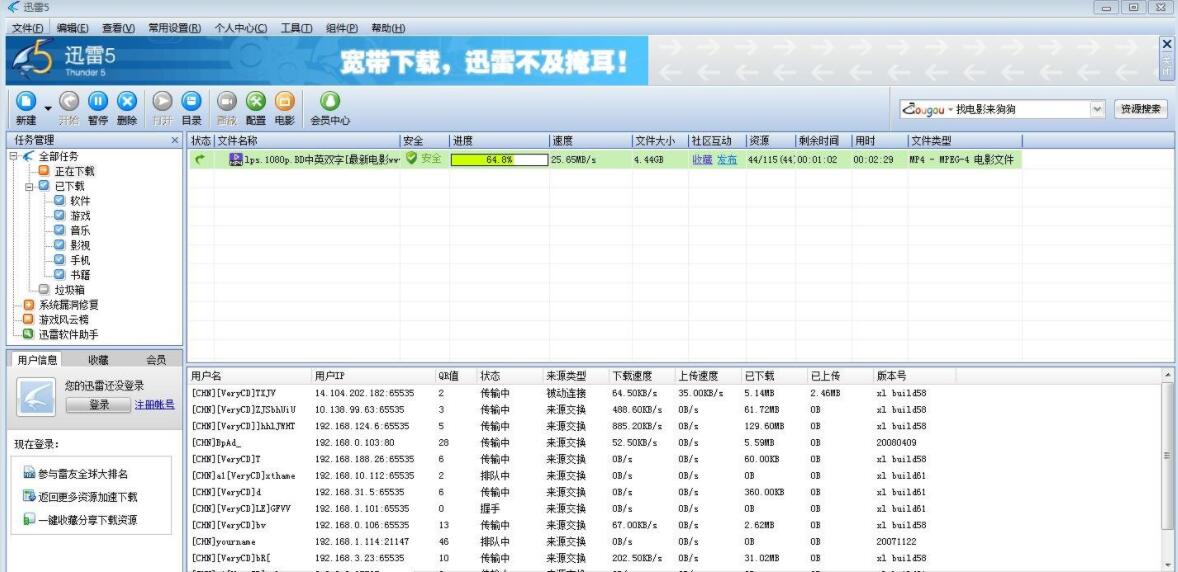Click the 删除 delete icon
1178x572 pixels.
tap(127, 101)
